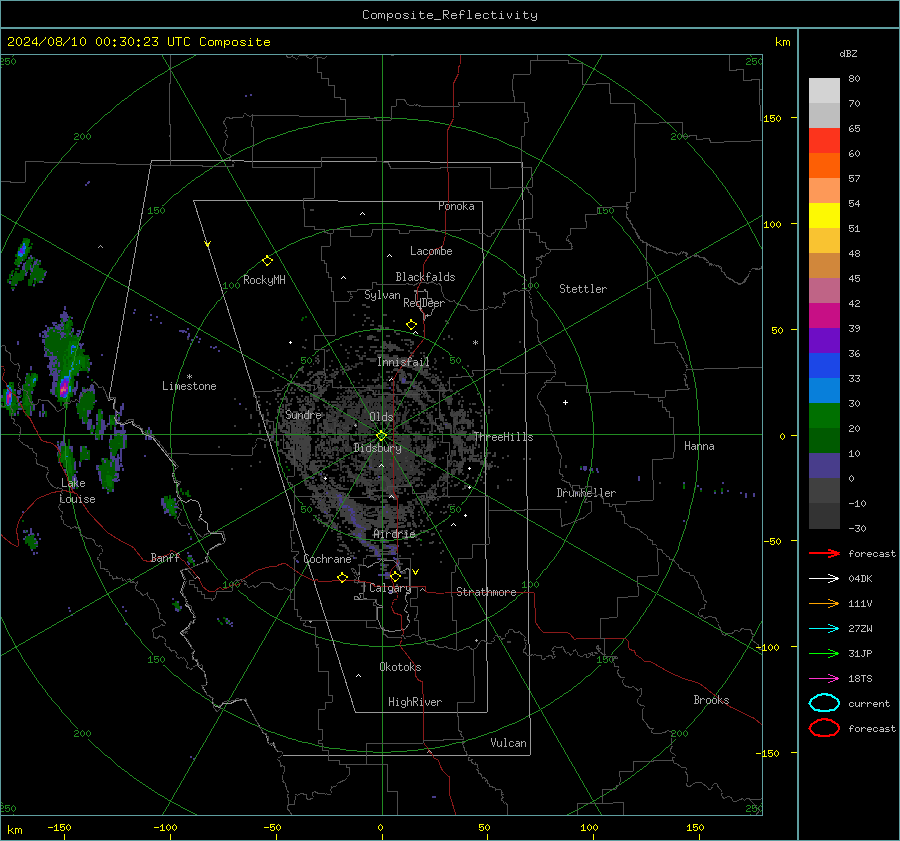Image resolution: width=900 pixels, height=841 pixels.
Task: Click the yellow diamond marker beside RockyMH
Action: 267,261
